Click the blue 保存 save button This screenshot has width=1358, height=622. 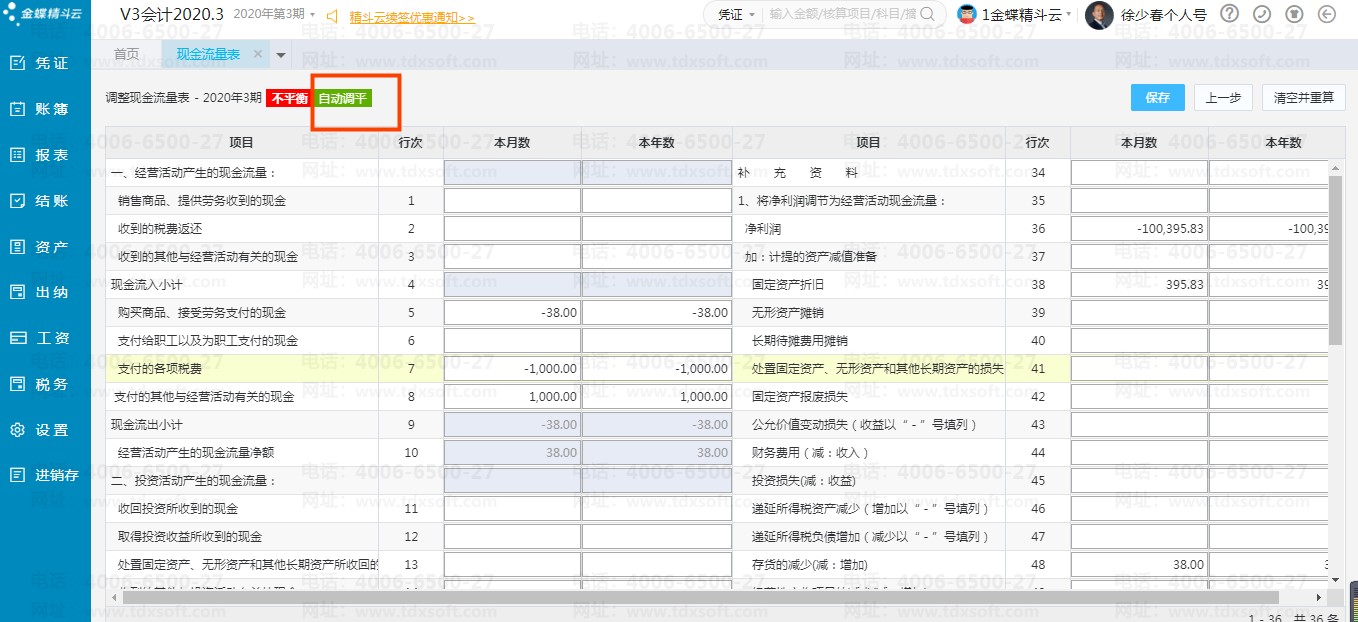click(x=1158, y=98)
